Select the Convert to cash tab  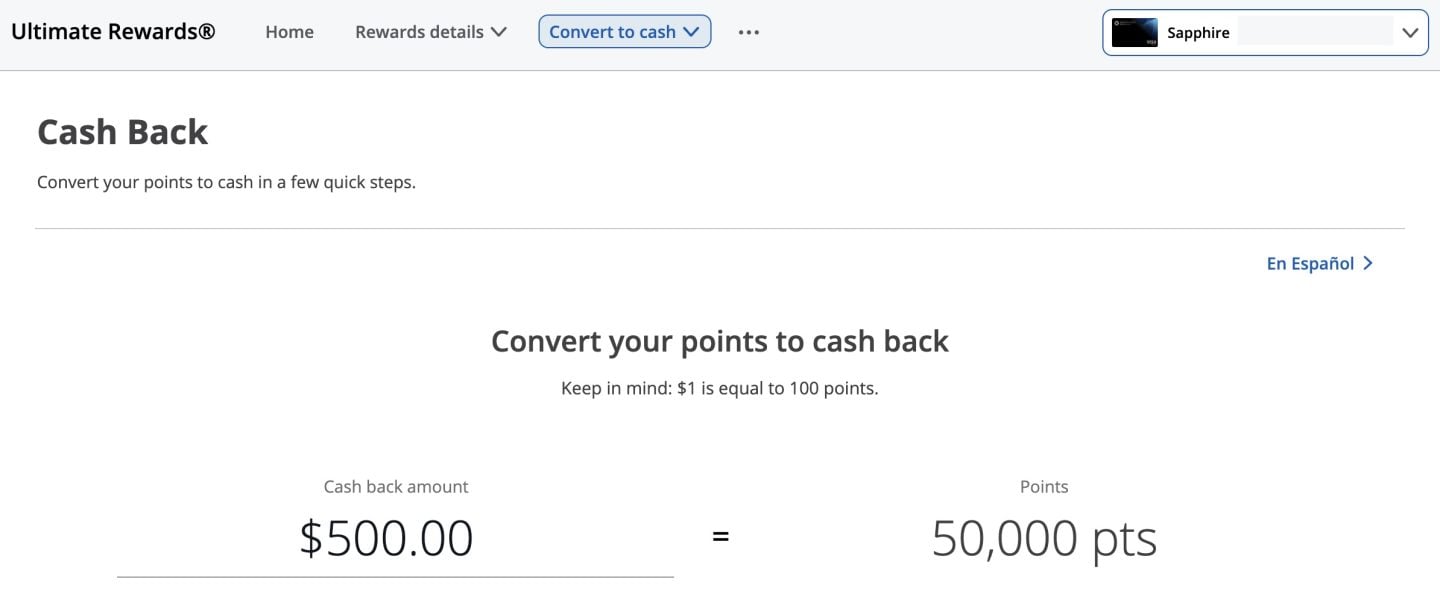612,32
